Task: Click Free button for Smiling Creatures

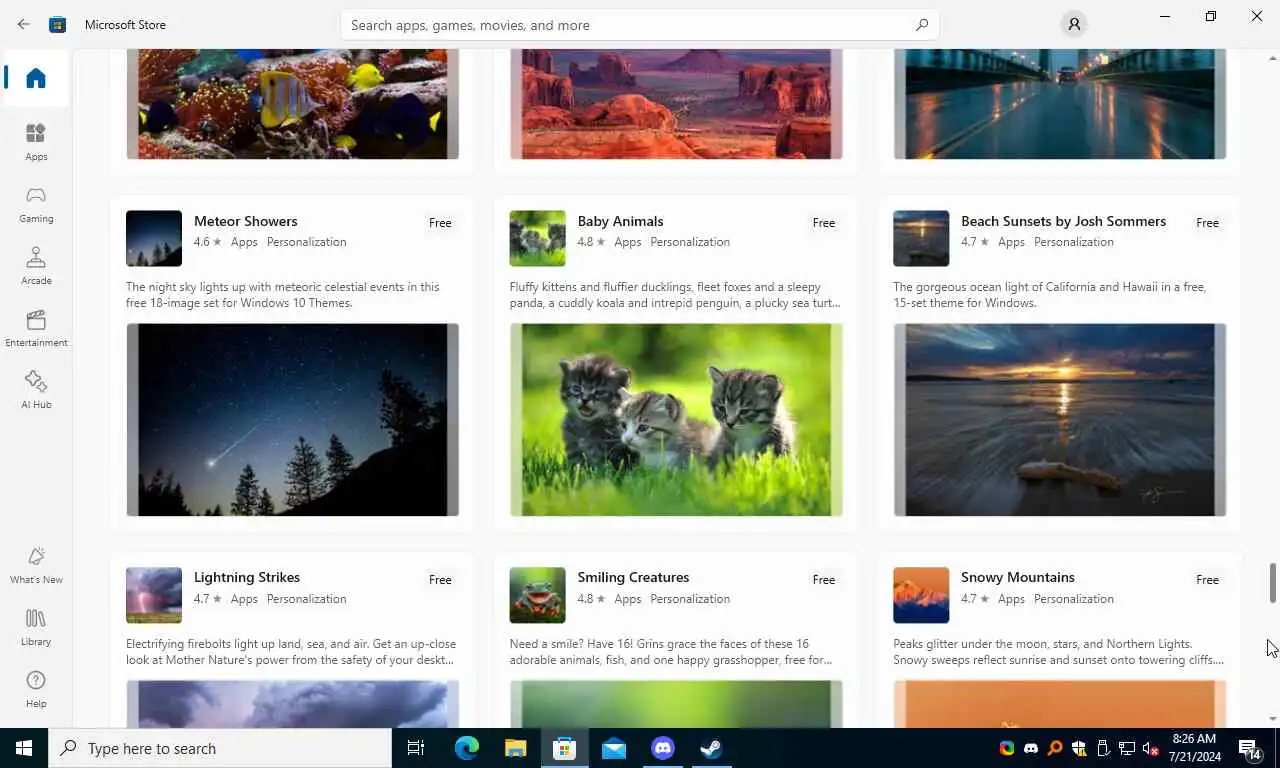Action: tap(824, 580)
